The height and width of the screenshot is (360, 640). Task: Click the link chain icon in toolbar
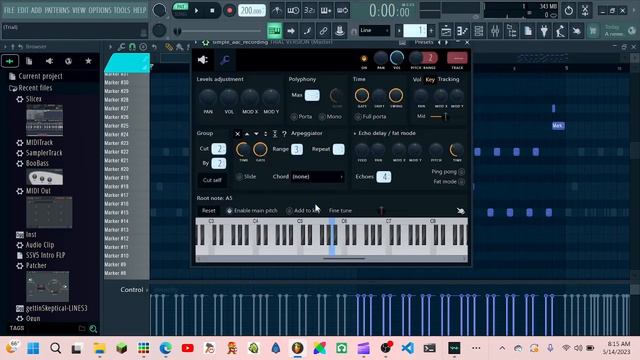pyautogui.click(x=323, y=31)
